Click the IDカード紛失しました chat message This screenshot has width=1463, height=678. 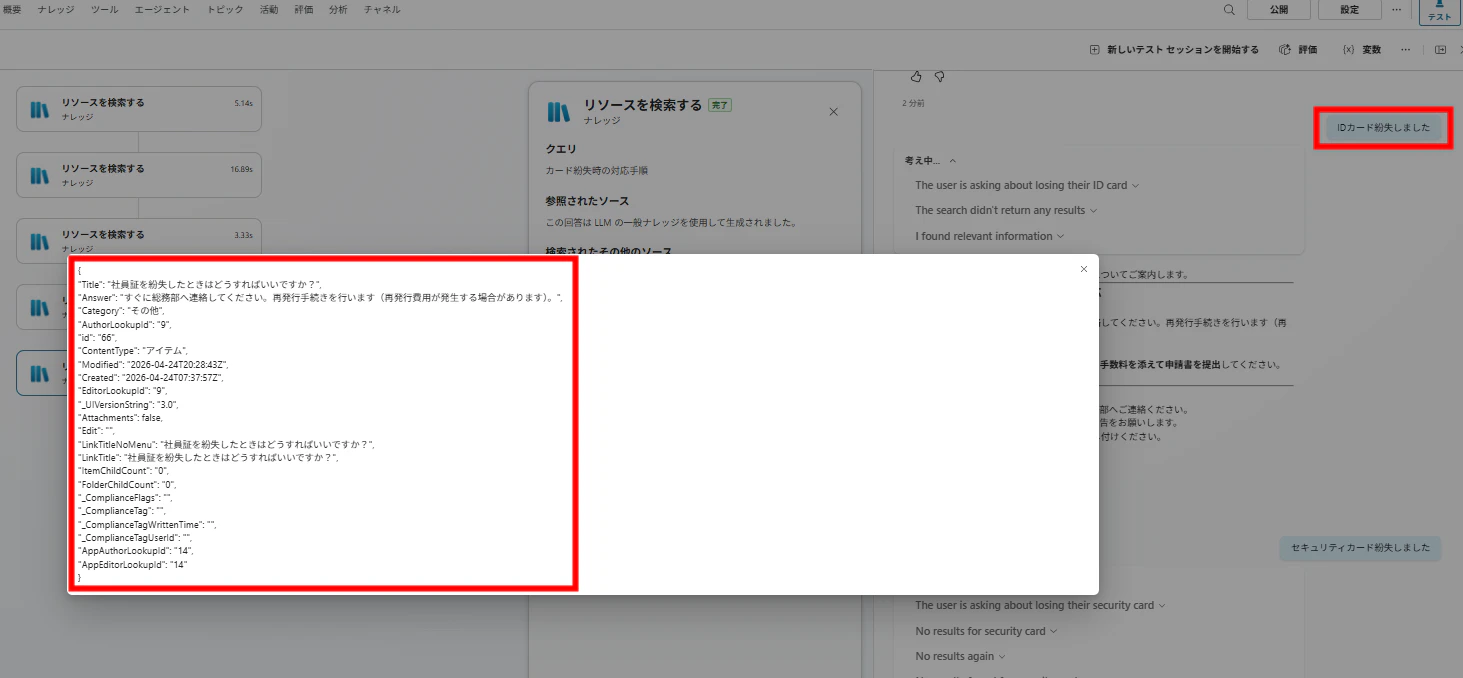[x=1383, y=127]
